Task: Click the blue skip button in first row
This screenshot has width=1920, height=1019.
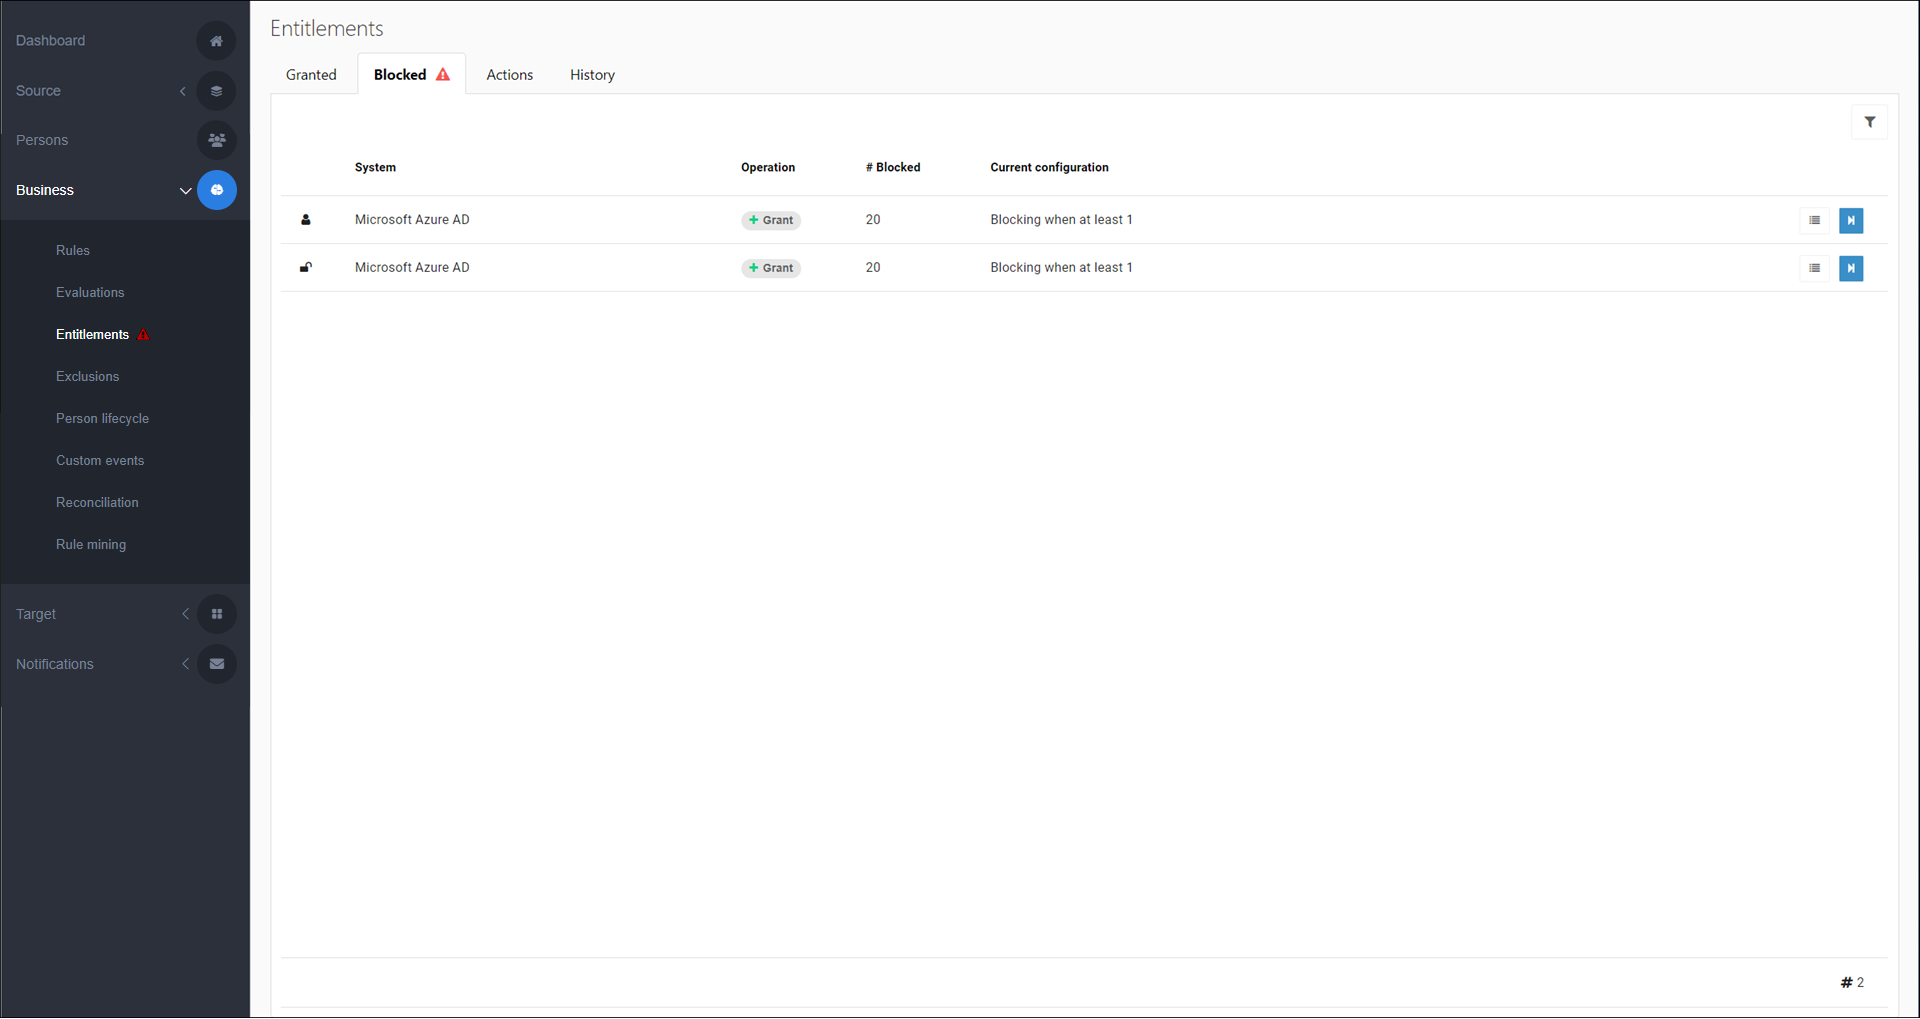Action: tap(1850, 220)
